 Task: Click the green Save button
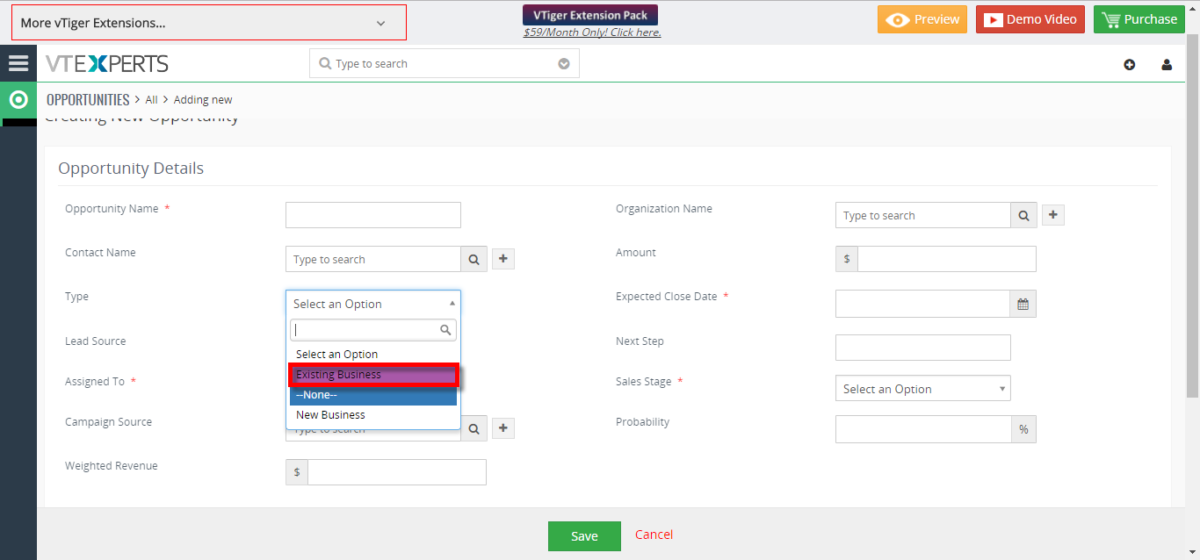coord(584,536)
